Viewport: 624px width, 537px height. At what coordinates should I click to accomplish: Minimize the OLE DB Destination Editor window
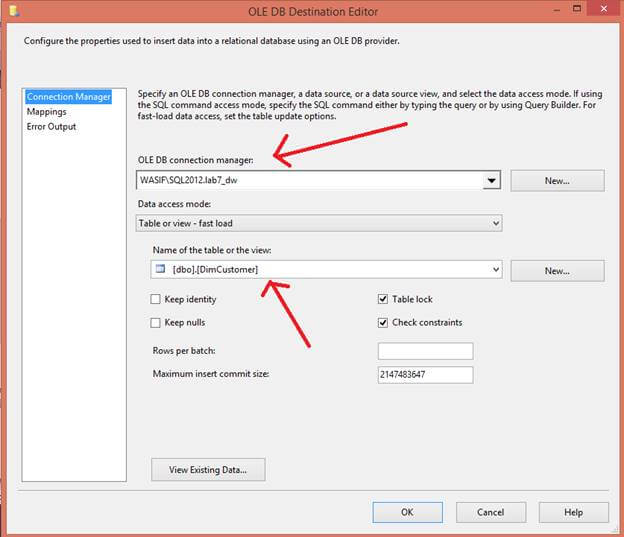point(557,10)
